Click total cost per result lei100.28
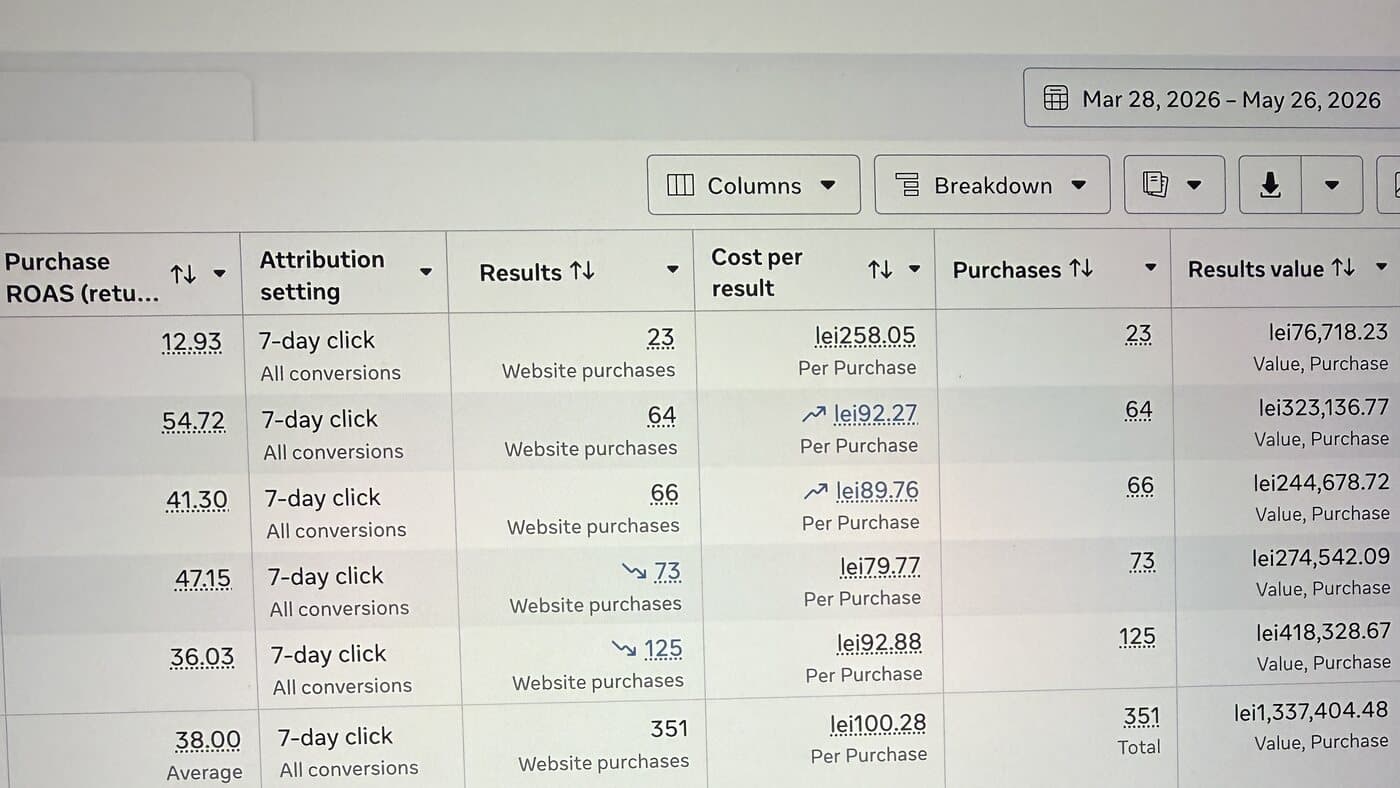The image size is (1400, 788). tap(877, 723)
